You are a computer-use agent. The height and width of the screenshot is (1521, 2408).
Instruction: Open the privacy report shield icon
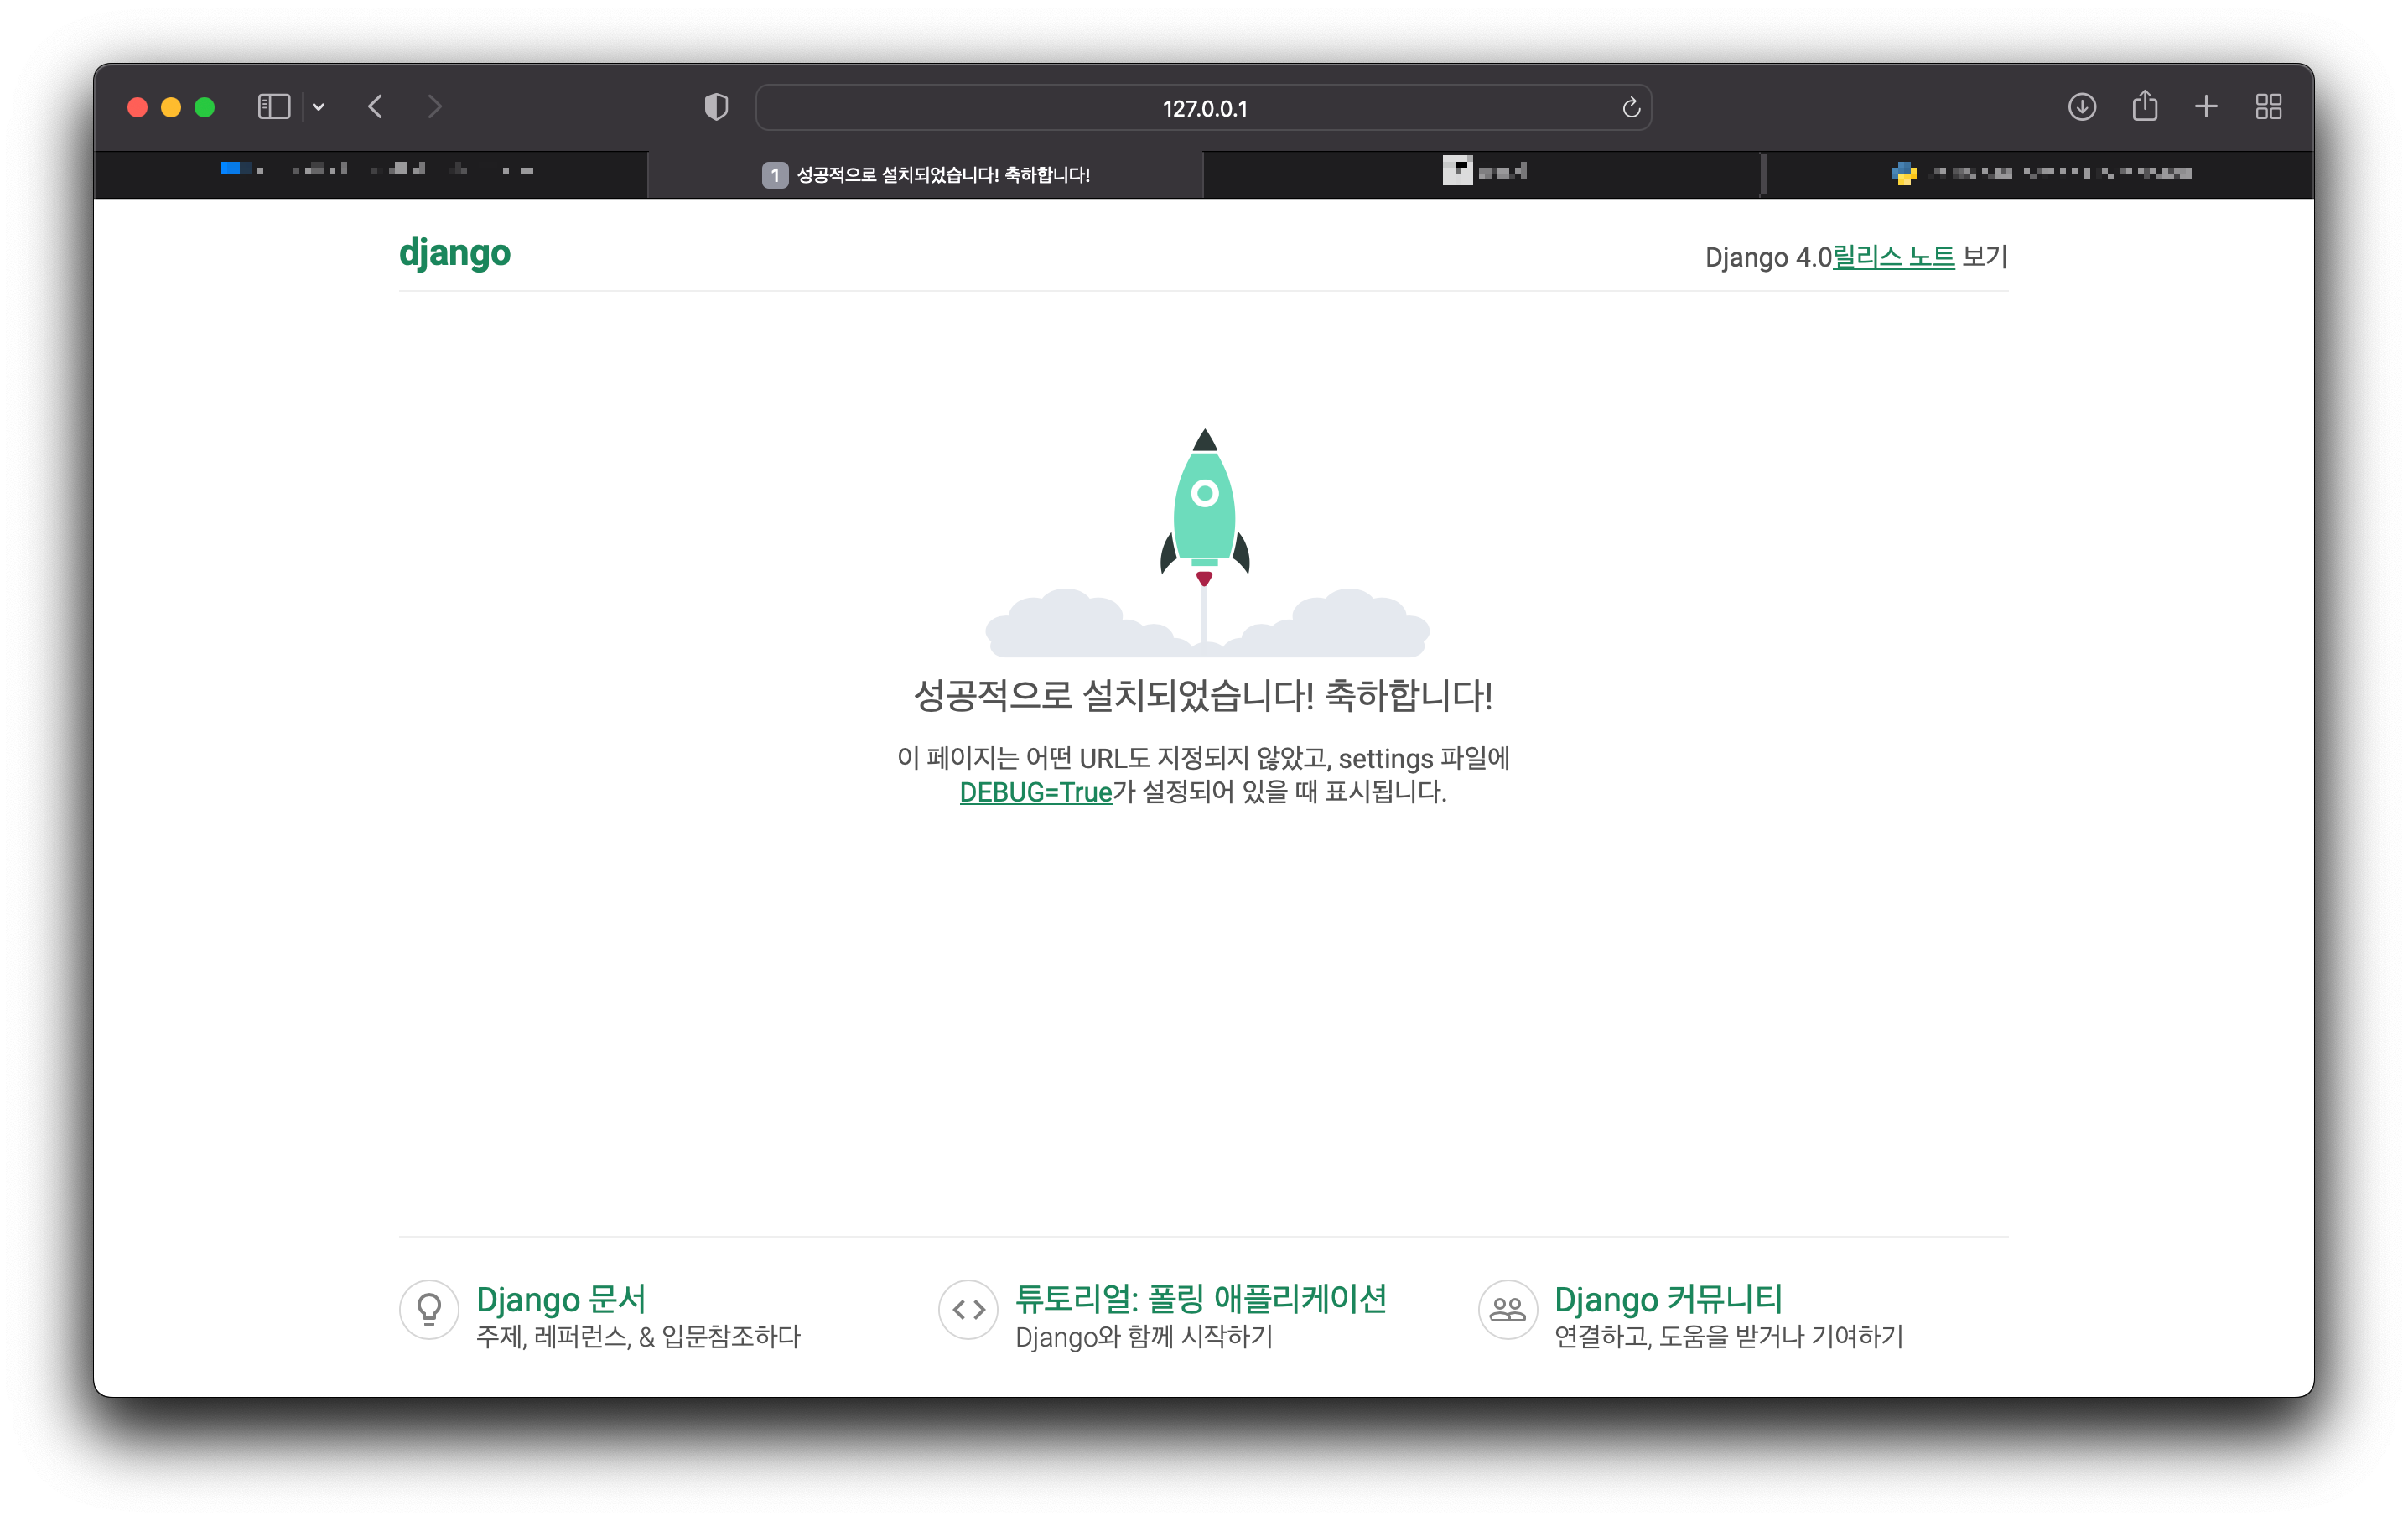716,107
